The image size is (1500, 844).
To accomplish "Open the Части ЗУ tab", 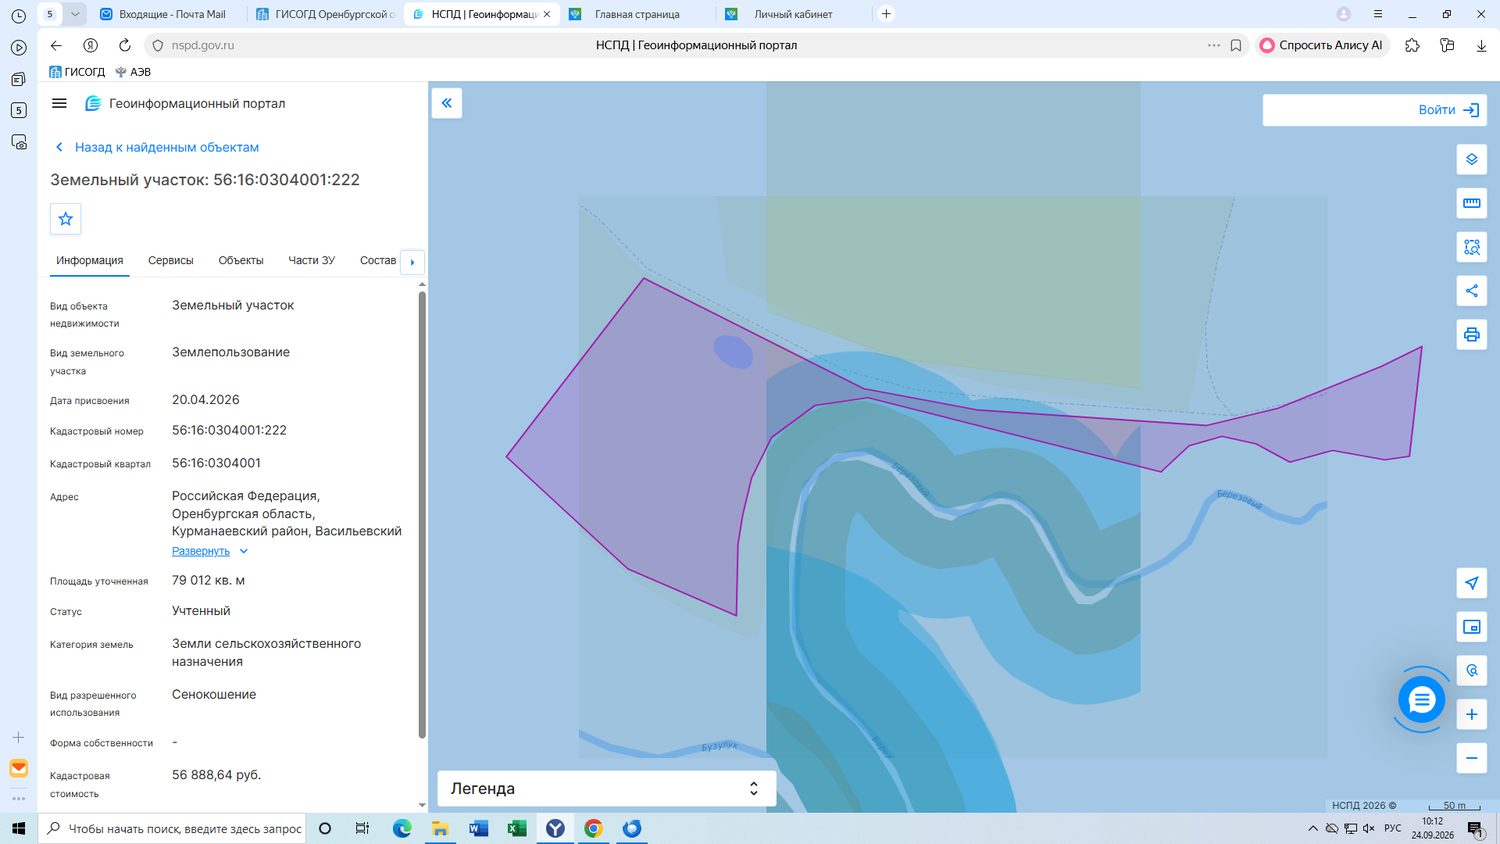I will tap(312, 260).
